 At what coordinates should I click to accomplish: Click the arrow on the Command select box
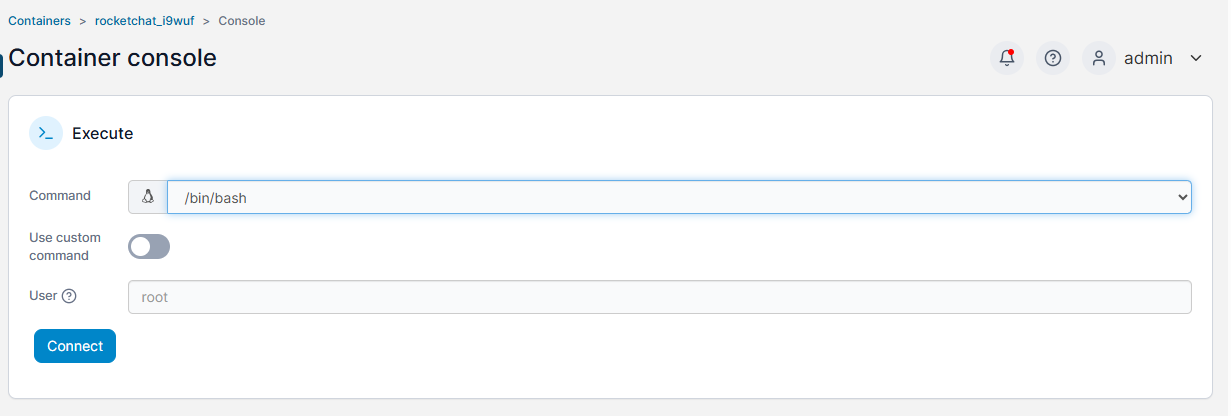[1182, 197]
